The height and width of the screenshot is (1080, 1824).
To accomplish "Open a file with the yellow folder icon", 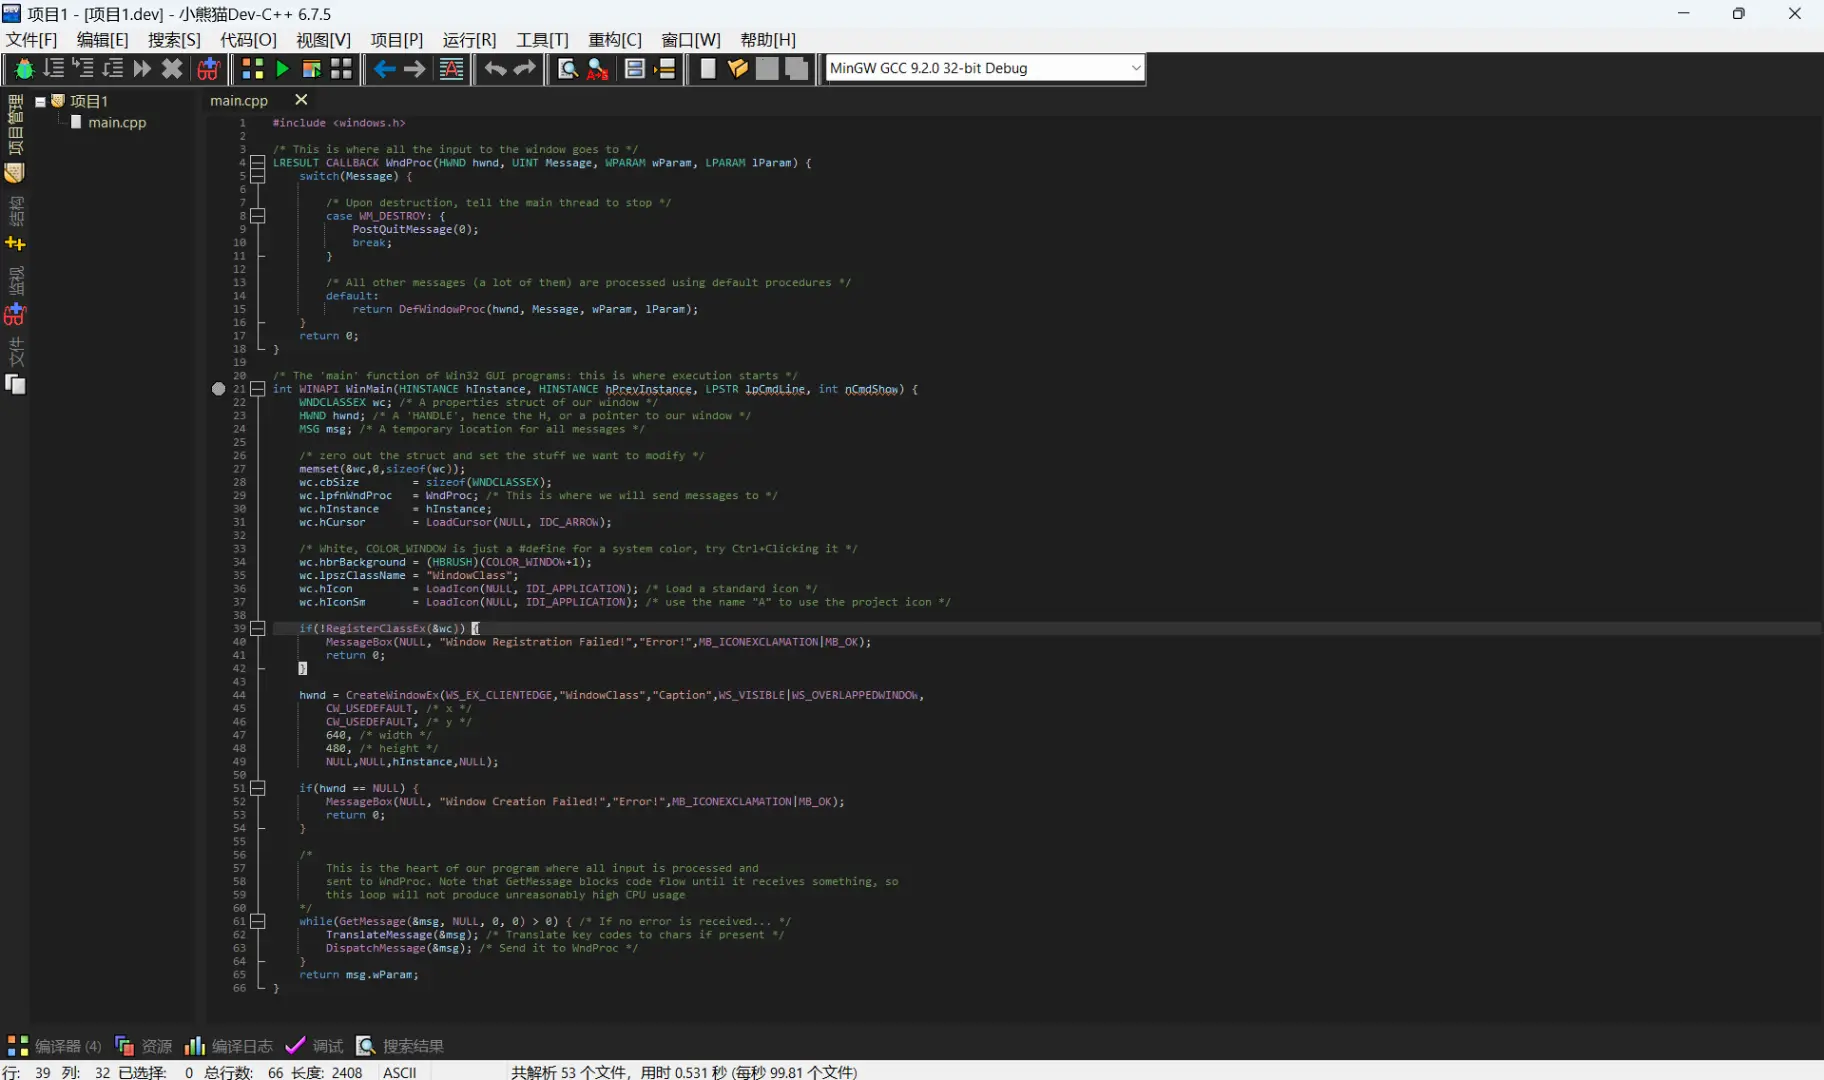I will point(738,68).
